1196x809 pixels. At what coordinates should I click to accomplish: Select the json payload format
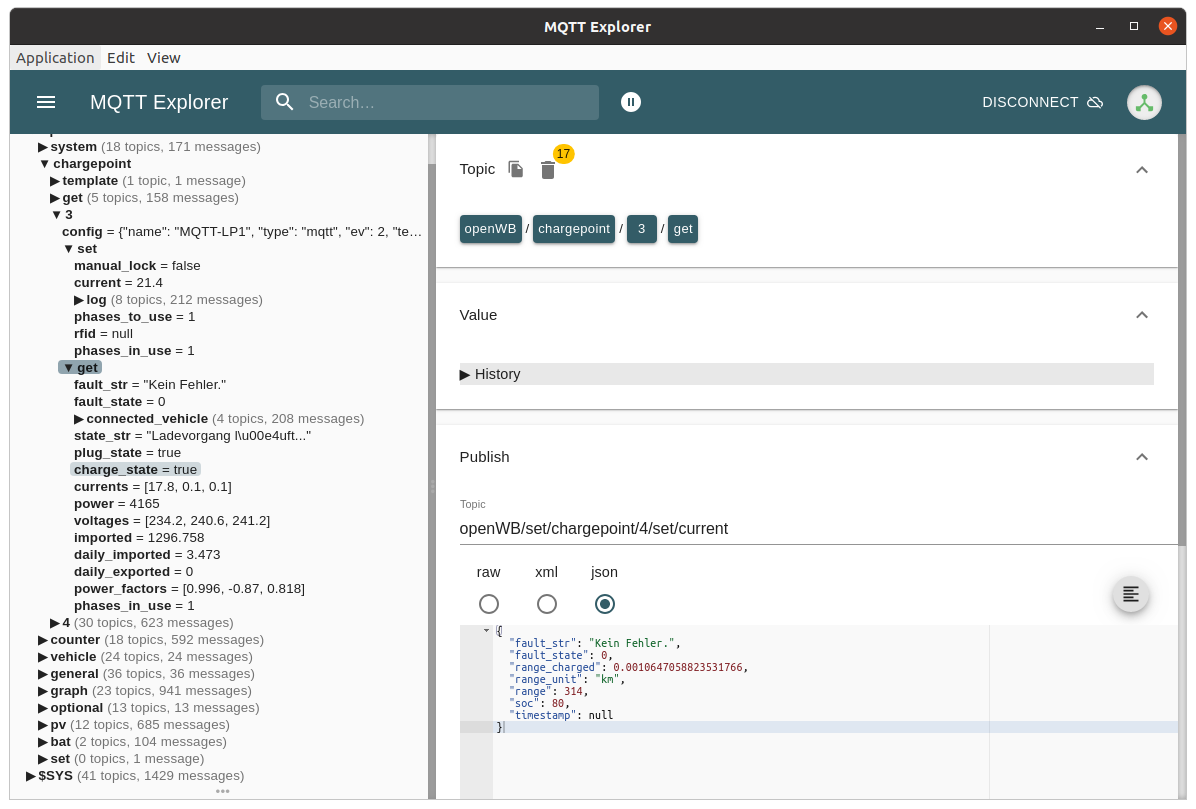tap(604, 604)
